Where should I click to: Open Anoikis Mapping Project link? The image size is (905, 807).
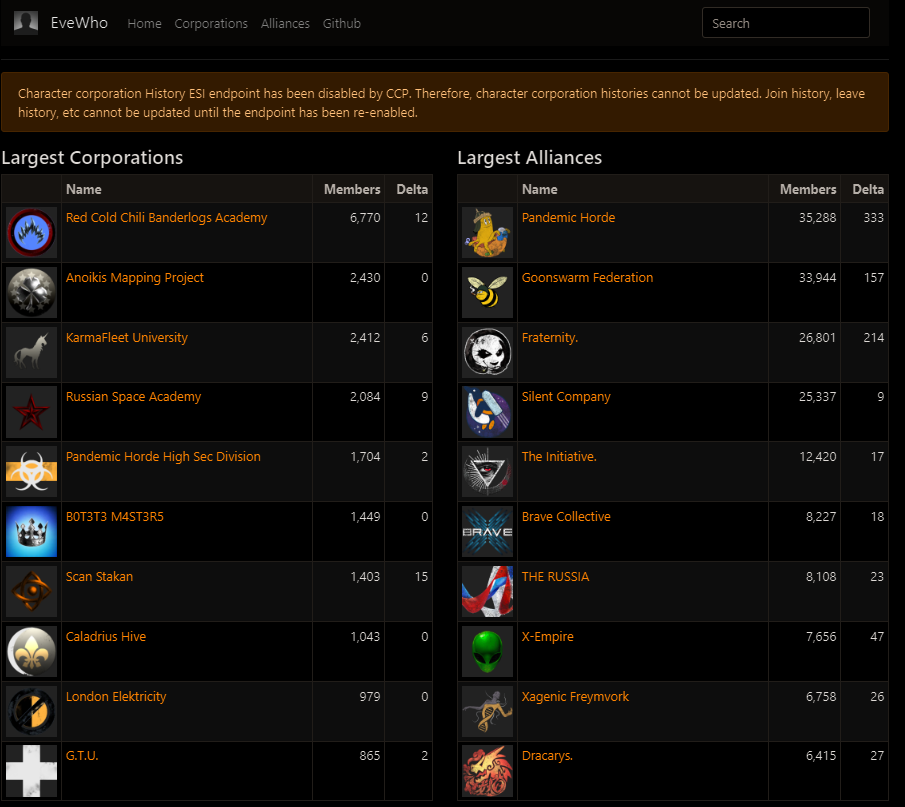pos(134,278)
